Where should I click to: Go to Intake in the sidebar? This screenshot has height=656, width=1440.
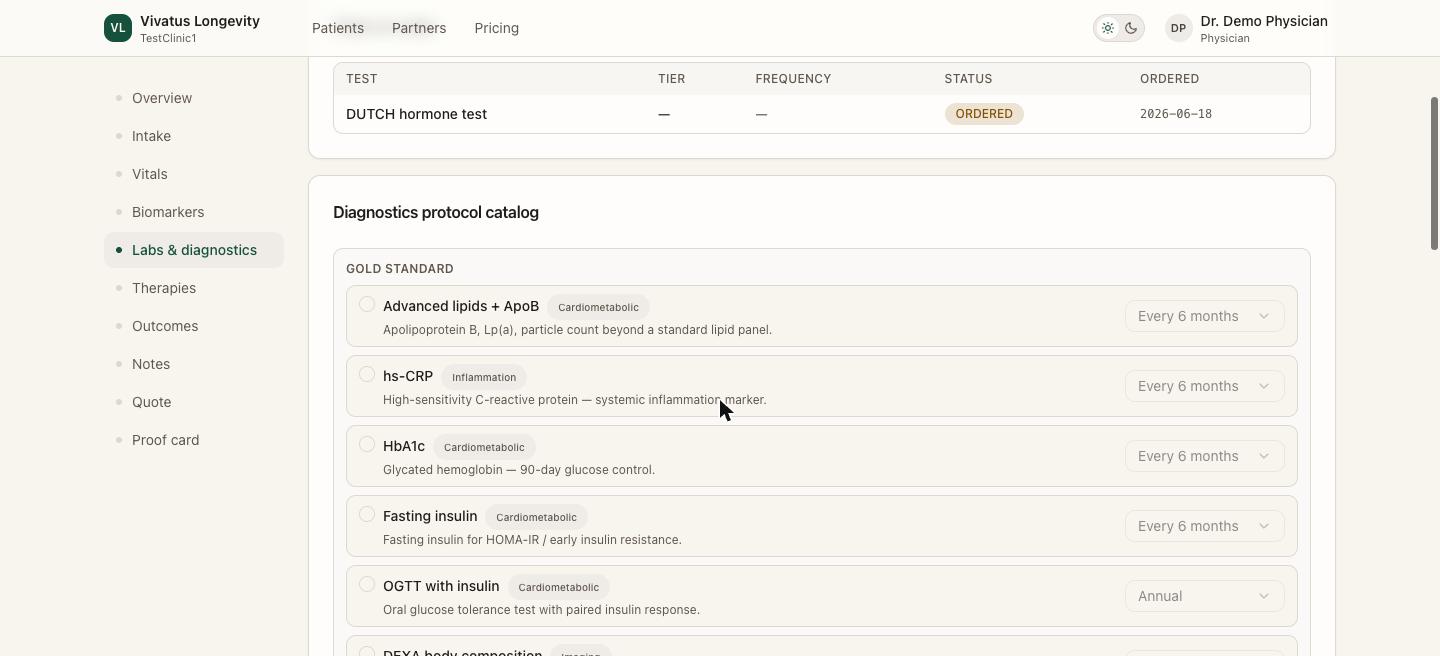pyautogui.click(x=194, y=136)
